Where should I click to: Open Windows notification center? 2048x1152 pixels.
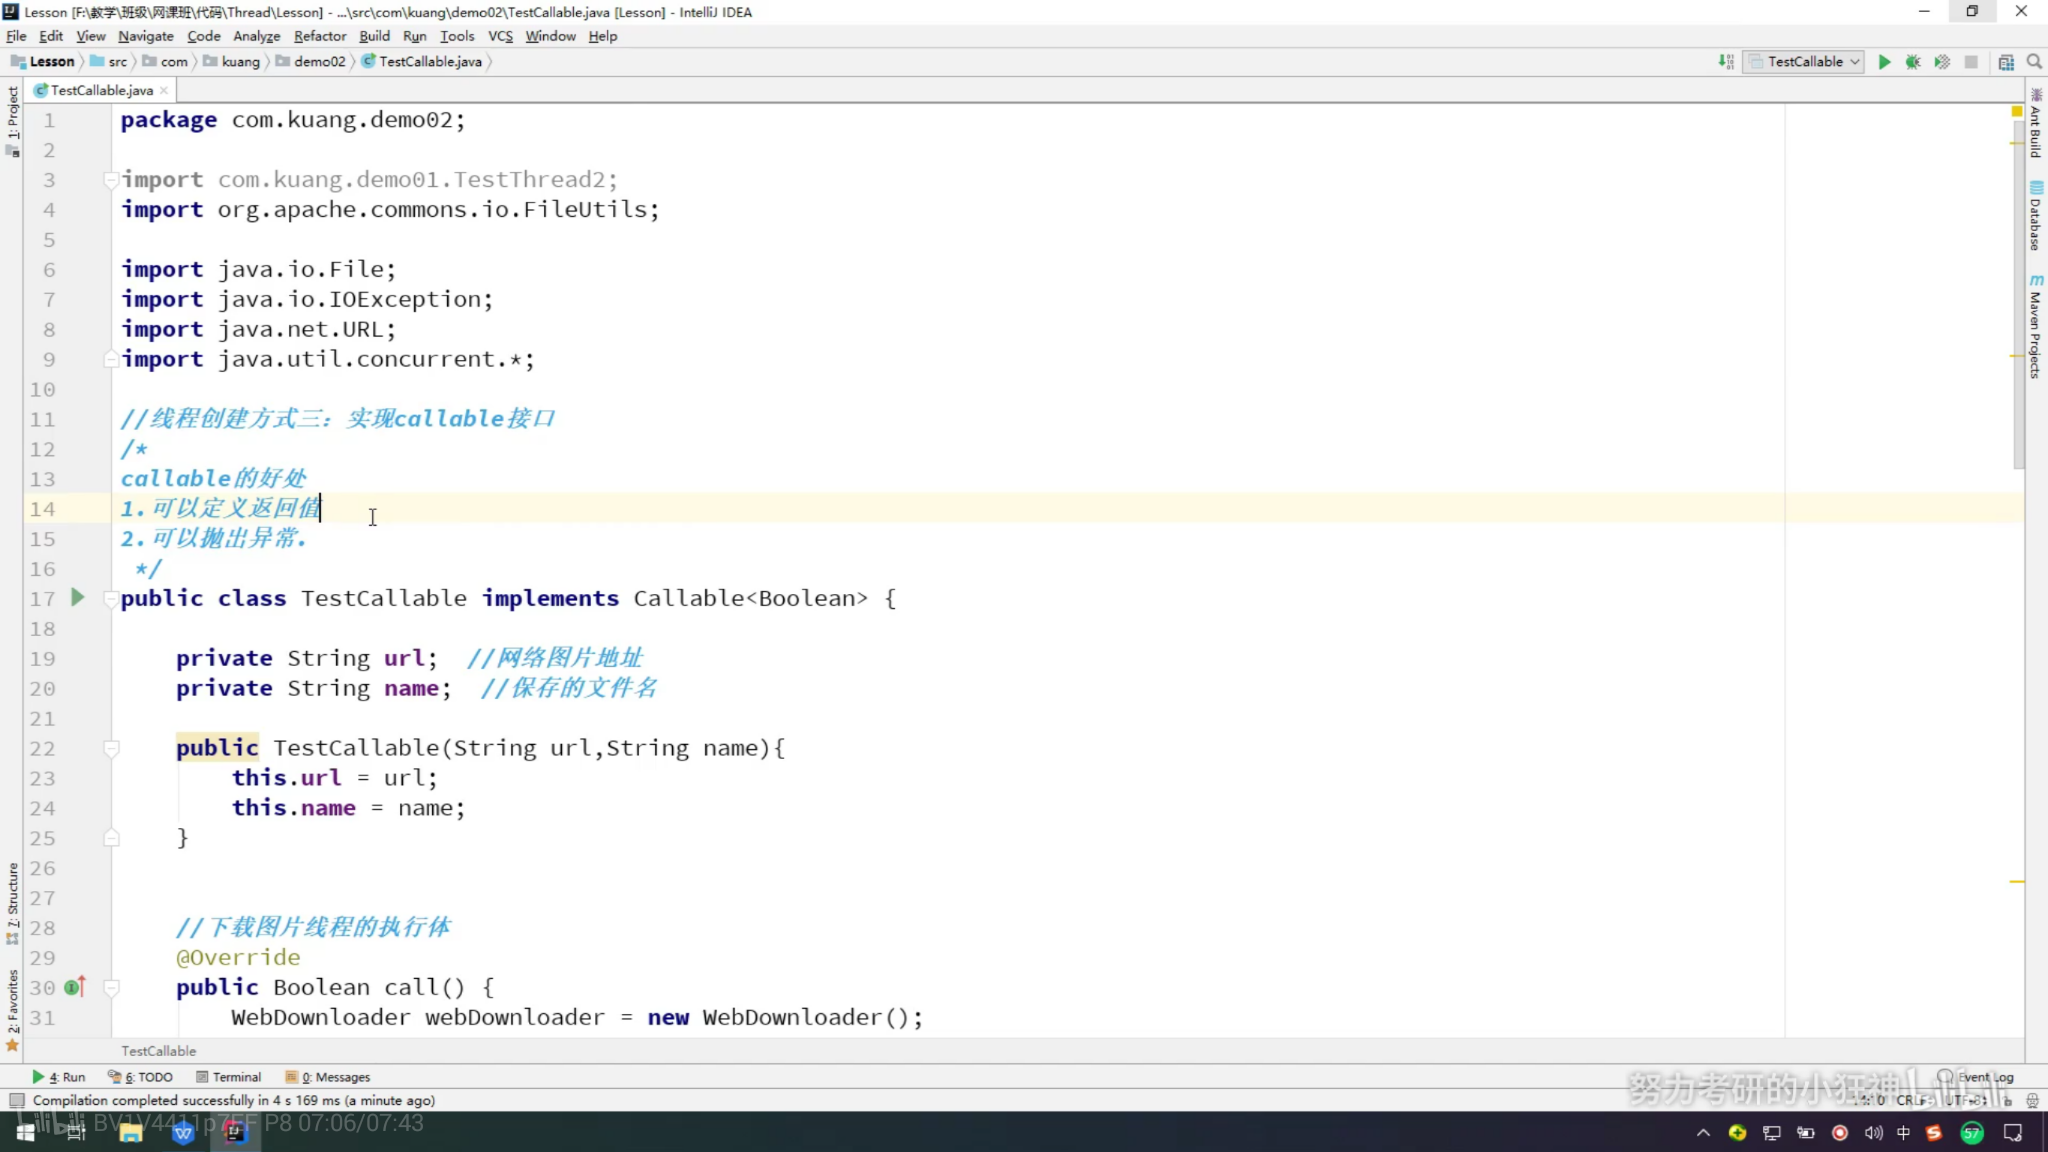coord(2013,1133)
